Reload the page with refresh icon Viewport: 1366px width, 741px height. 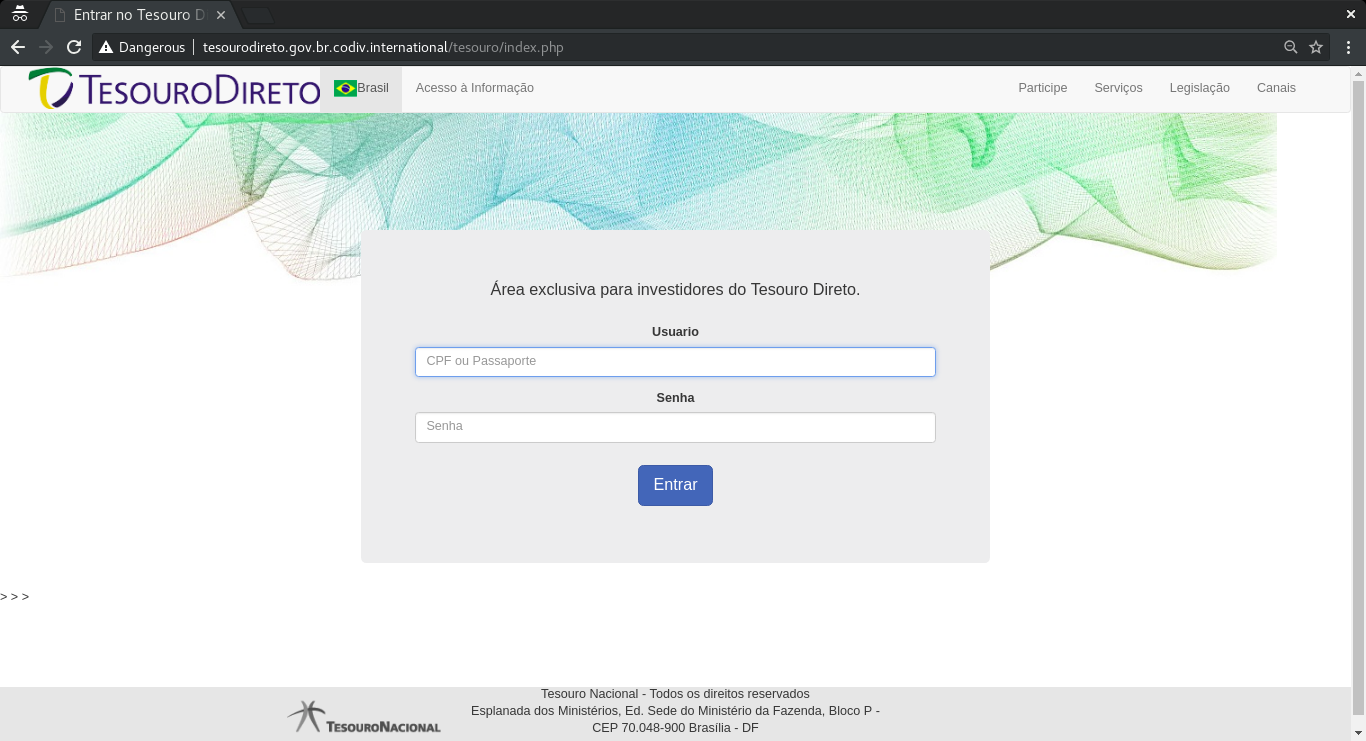(73, 47)
